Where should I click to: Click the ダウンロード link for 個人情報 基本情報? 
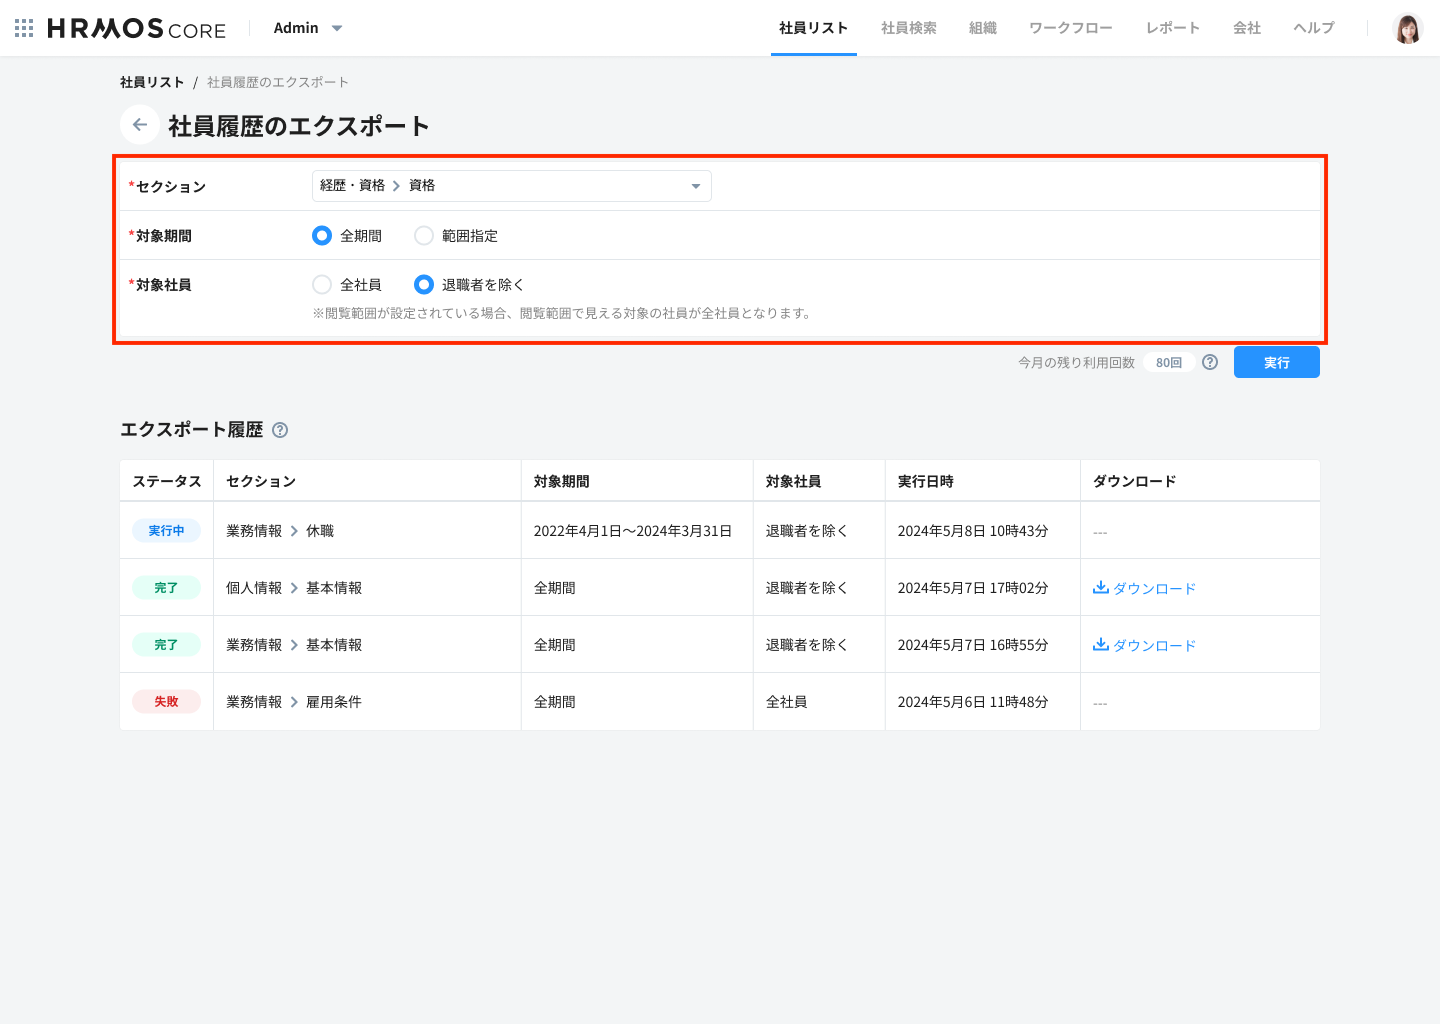click(1153, 587)
